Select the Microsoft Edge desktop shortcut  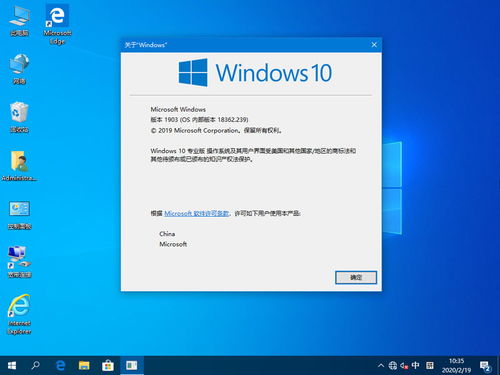[57, 24]
